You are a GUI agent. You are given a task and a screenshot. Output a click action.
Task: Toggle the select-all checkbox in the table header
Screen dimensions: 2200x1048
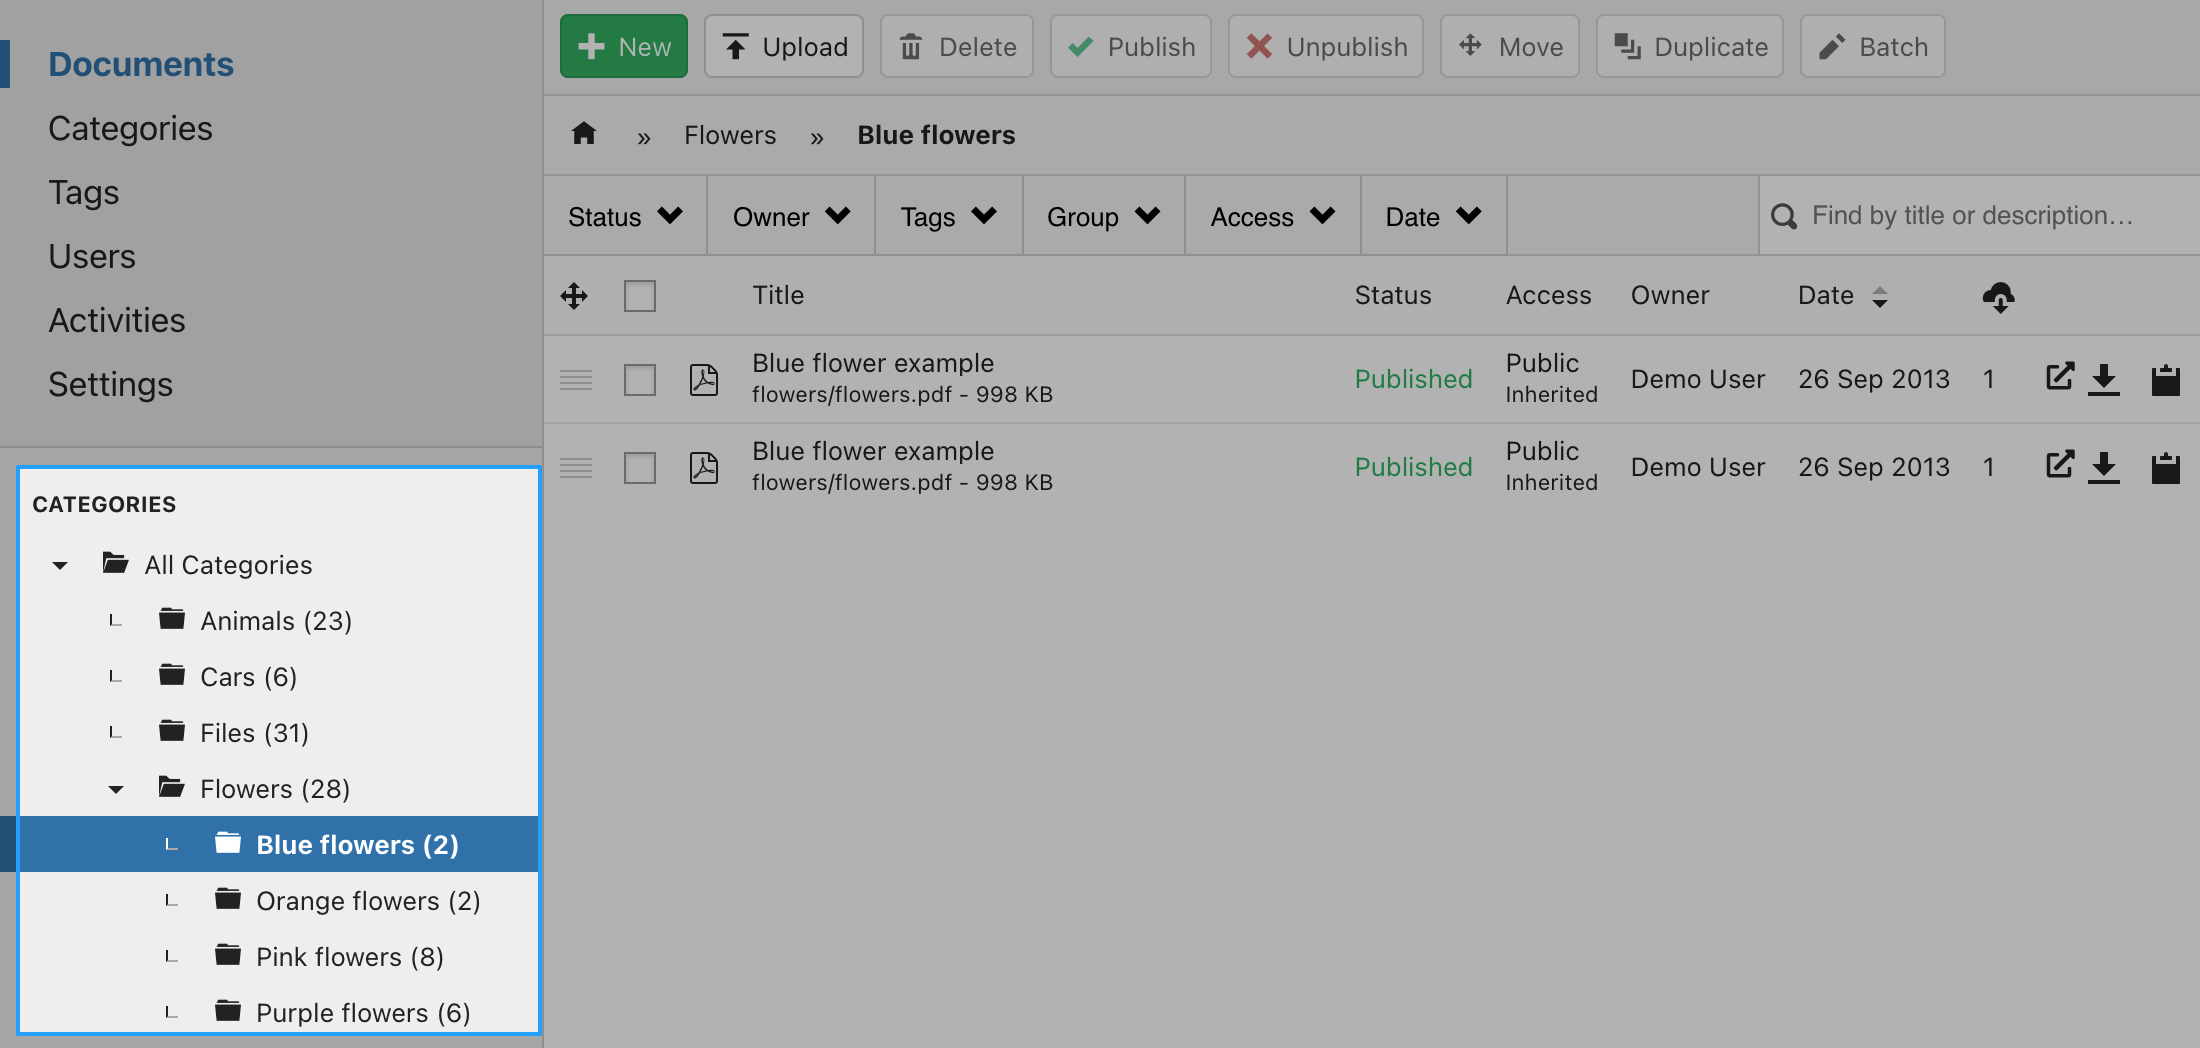tap(640, 296)
